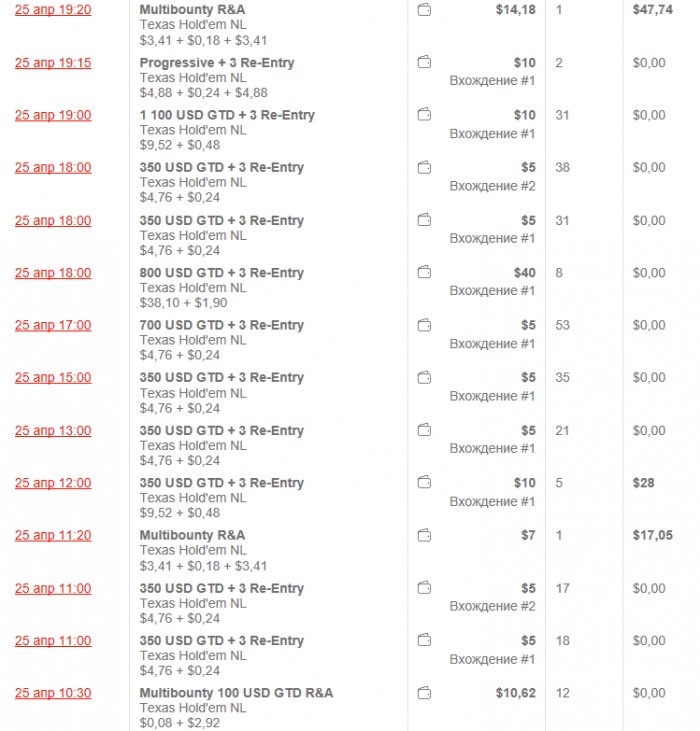Click wallet icon in 700 USD GTD row

[x=424, y=325]
